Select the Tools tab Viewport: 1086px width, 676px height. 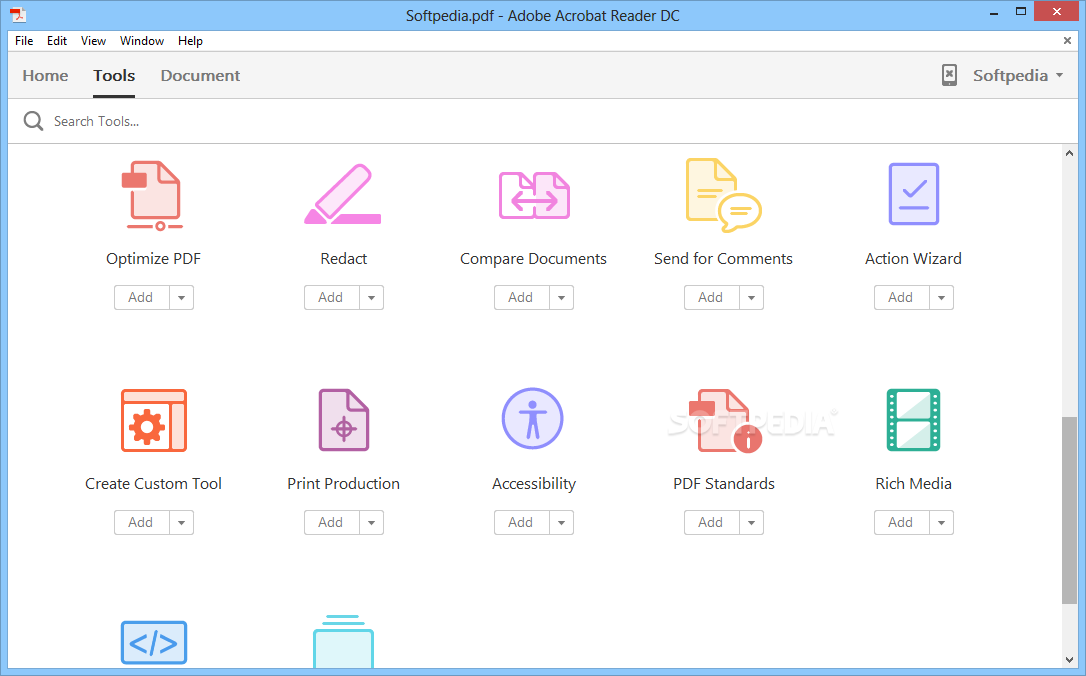pos(114,75)
